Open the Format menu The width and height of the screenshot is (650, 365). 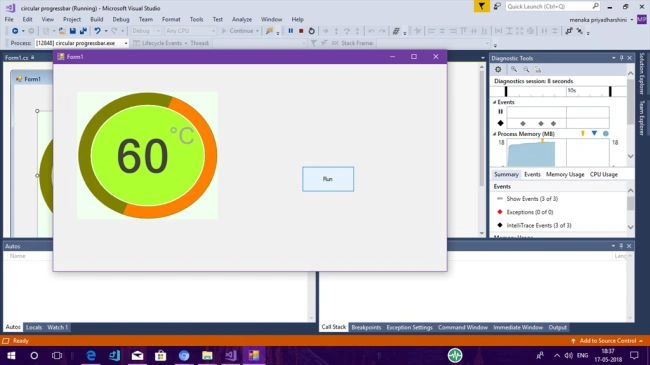pyautogui.click(x=171, y=19)
